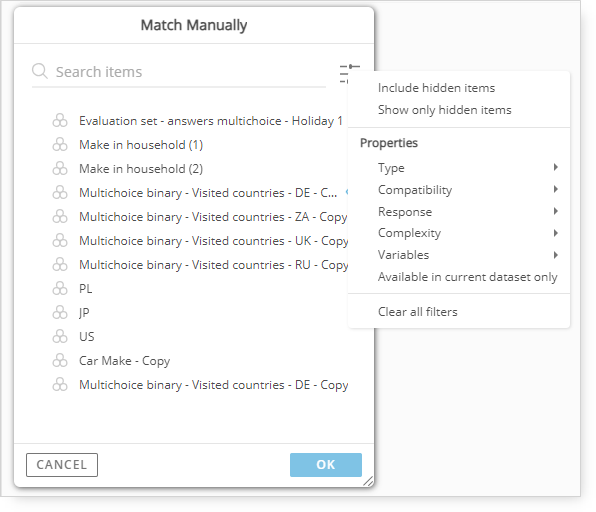The image size is (596, 512).
Task: Click the CANCEL button
Action: (62, 464)
